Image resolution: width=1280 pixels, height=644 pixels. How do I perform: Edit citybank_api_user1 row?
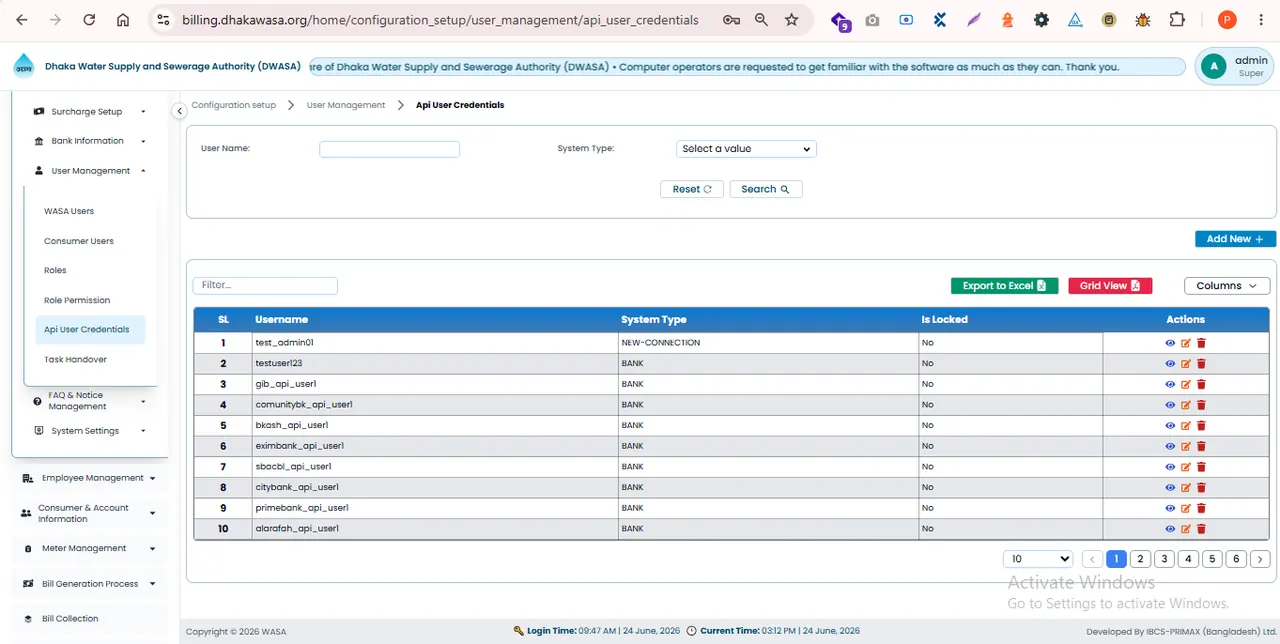tap(1186, 488)
